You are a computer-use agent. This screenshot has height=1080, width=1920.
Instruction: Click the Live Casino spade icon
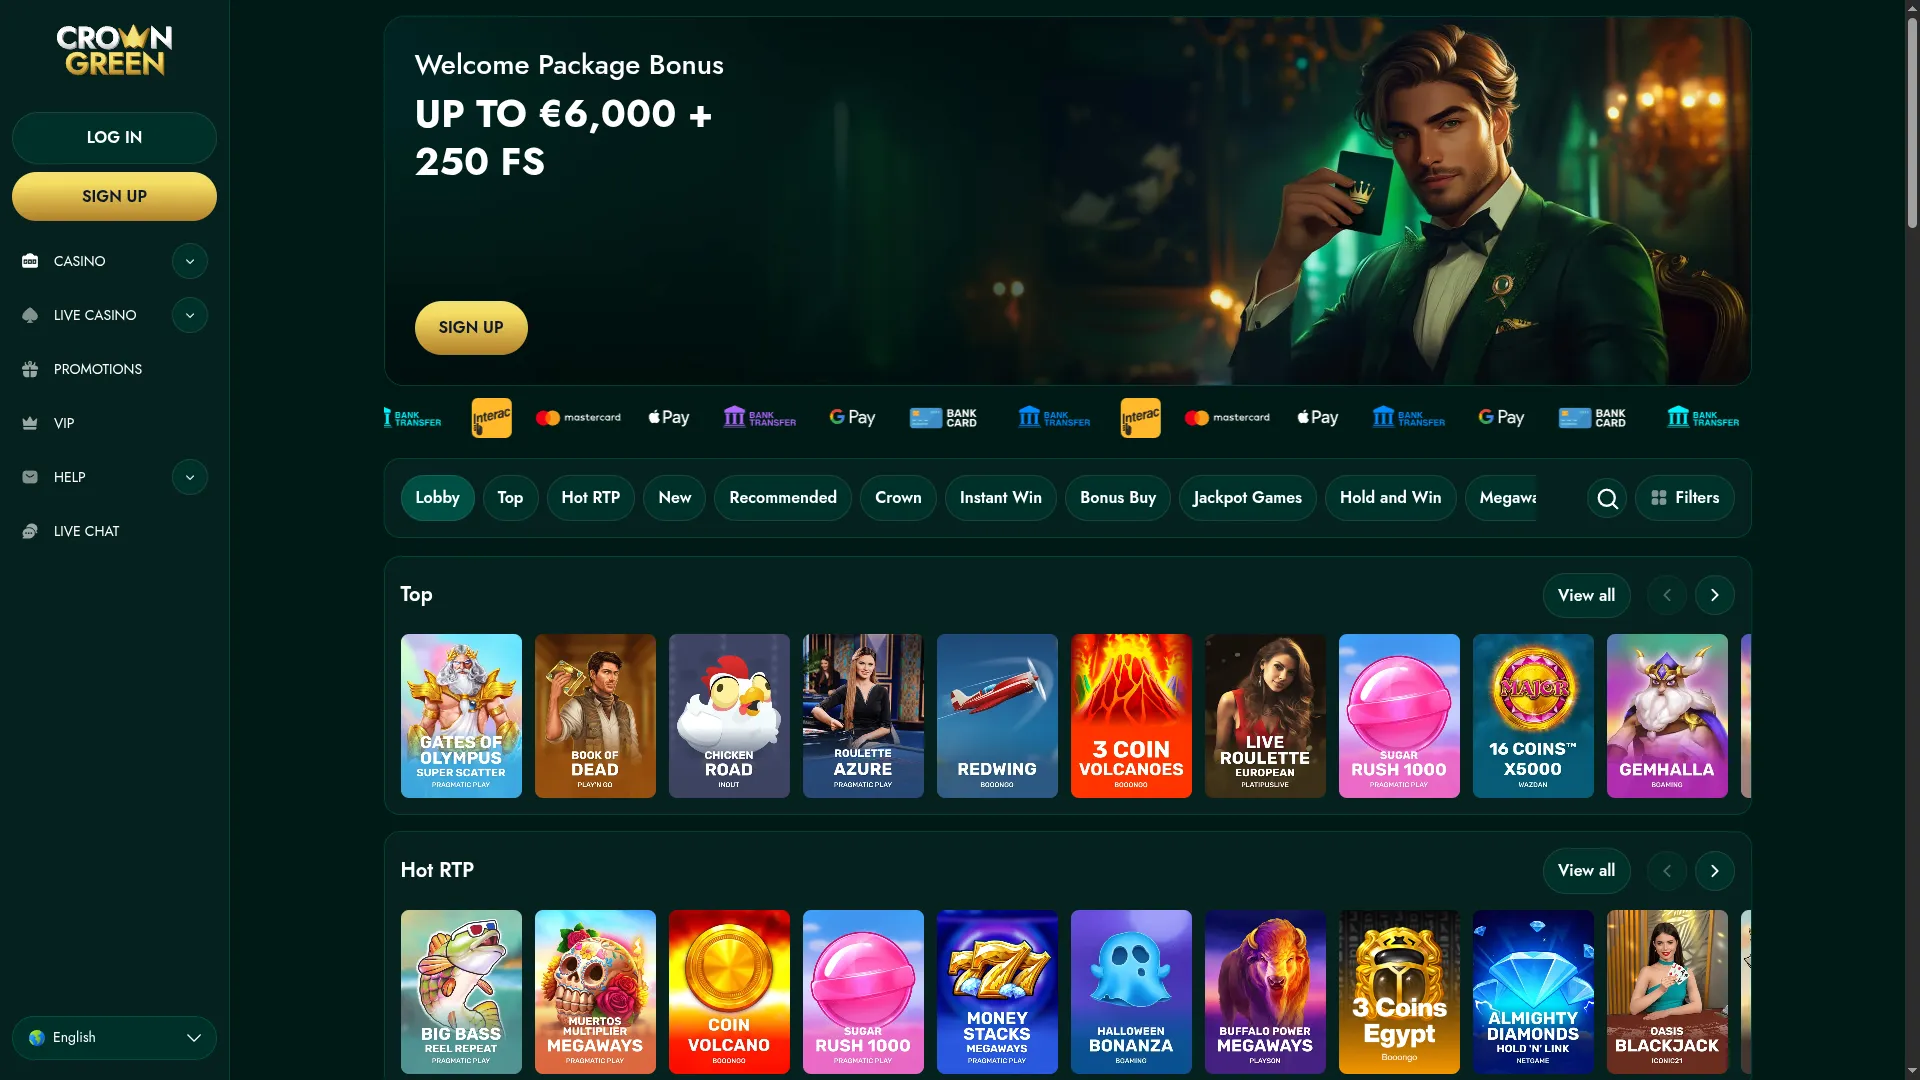pyautogui.click(x=30, y=315)
